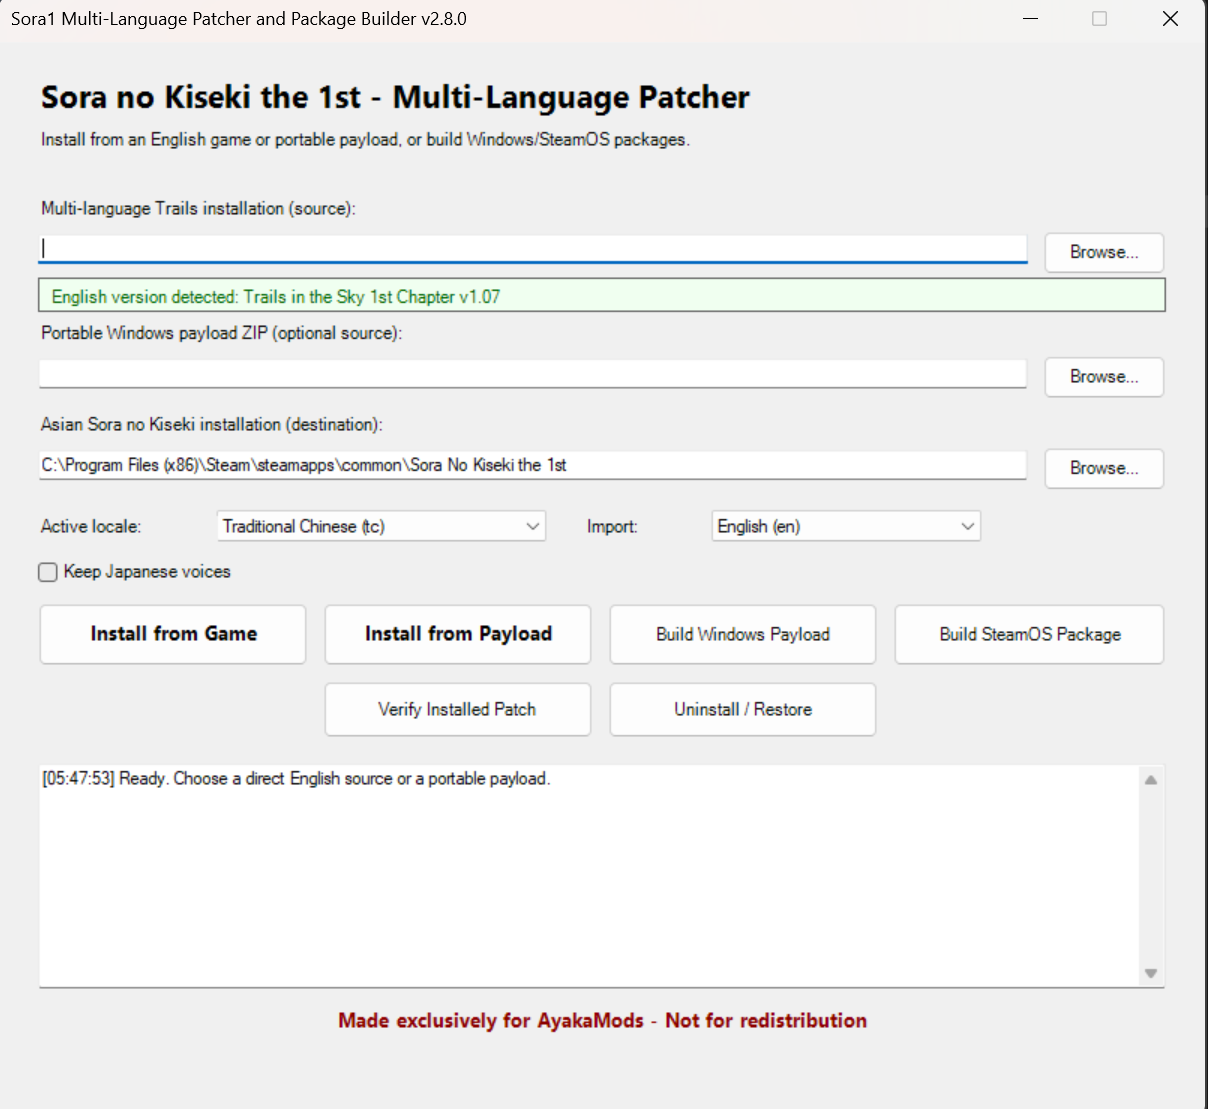
Task: Click the log scrollbar up arrow
Action: point(1151,780)
